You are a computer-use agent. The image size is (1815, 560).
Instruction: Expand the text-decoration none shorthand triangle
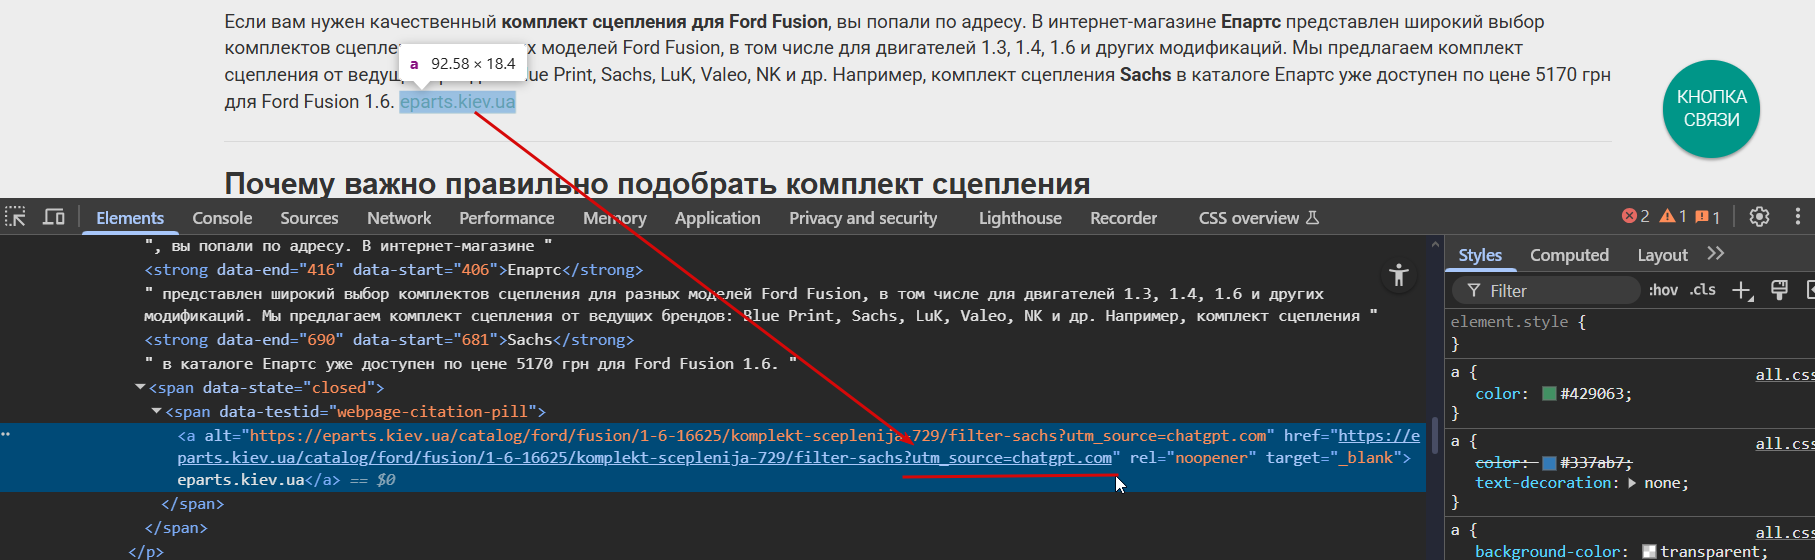pos(1633,483)
